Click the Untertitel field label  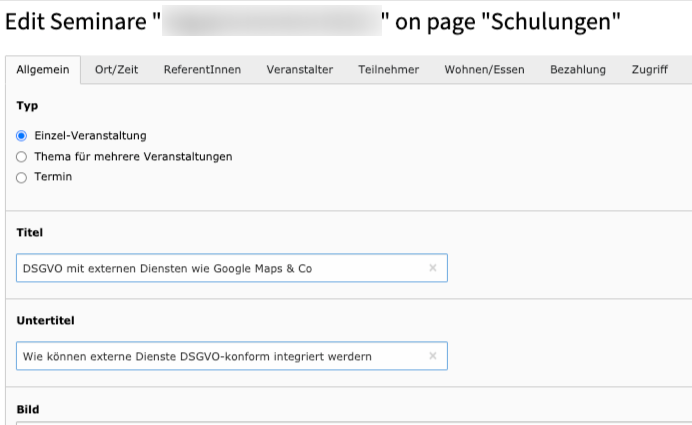click(45, 320)
